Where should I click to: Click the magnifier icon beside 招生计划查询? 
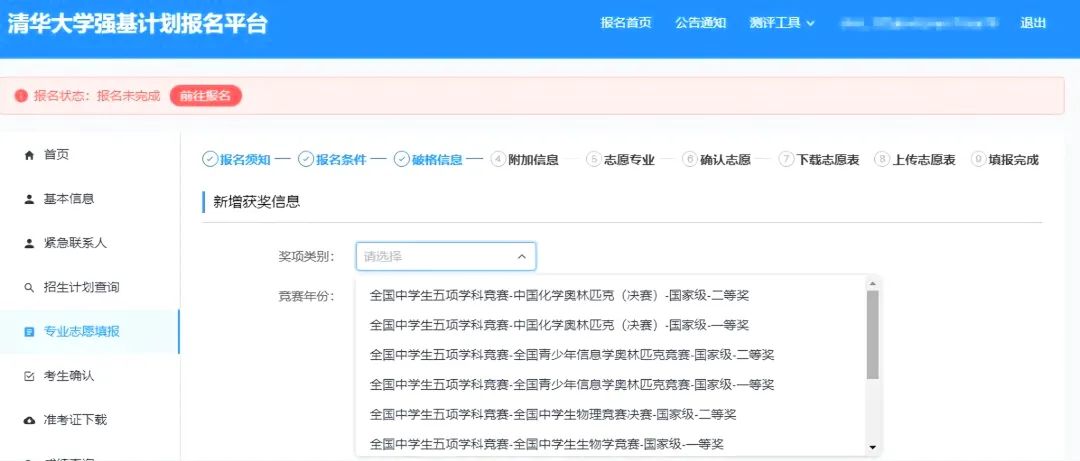click(x=29, y=288)
